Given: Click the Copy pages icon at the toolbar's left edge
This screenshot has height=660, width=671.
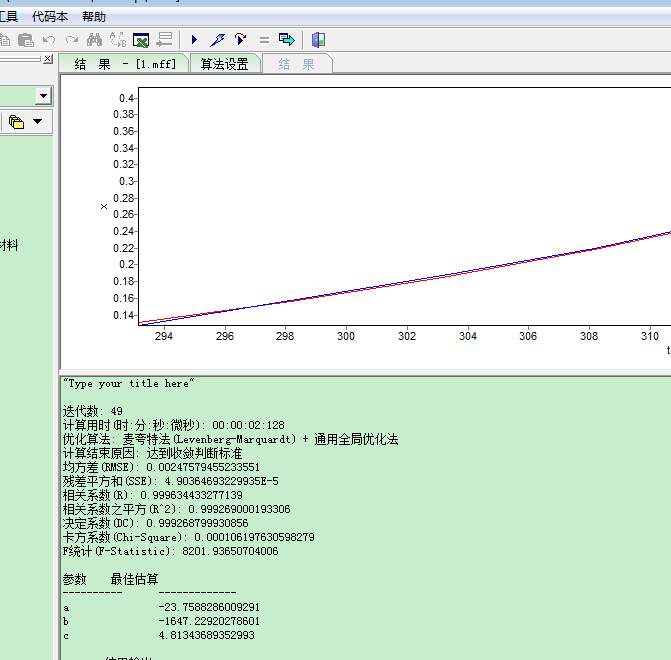Looking at the screenshot, I should coord(5,40).
